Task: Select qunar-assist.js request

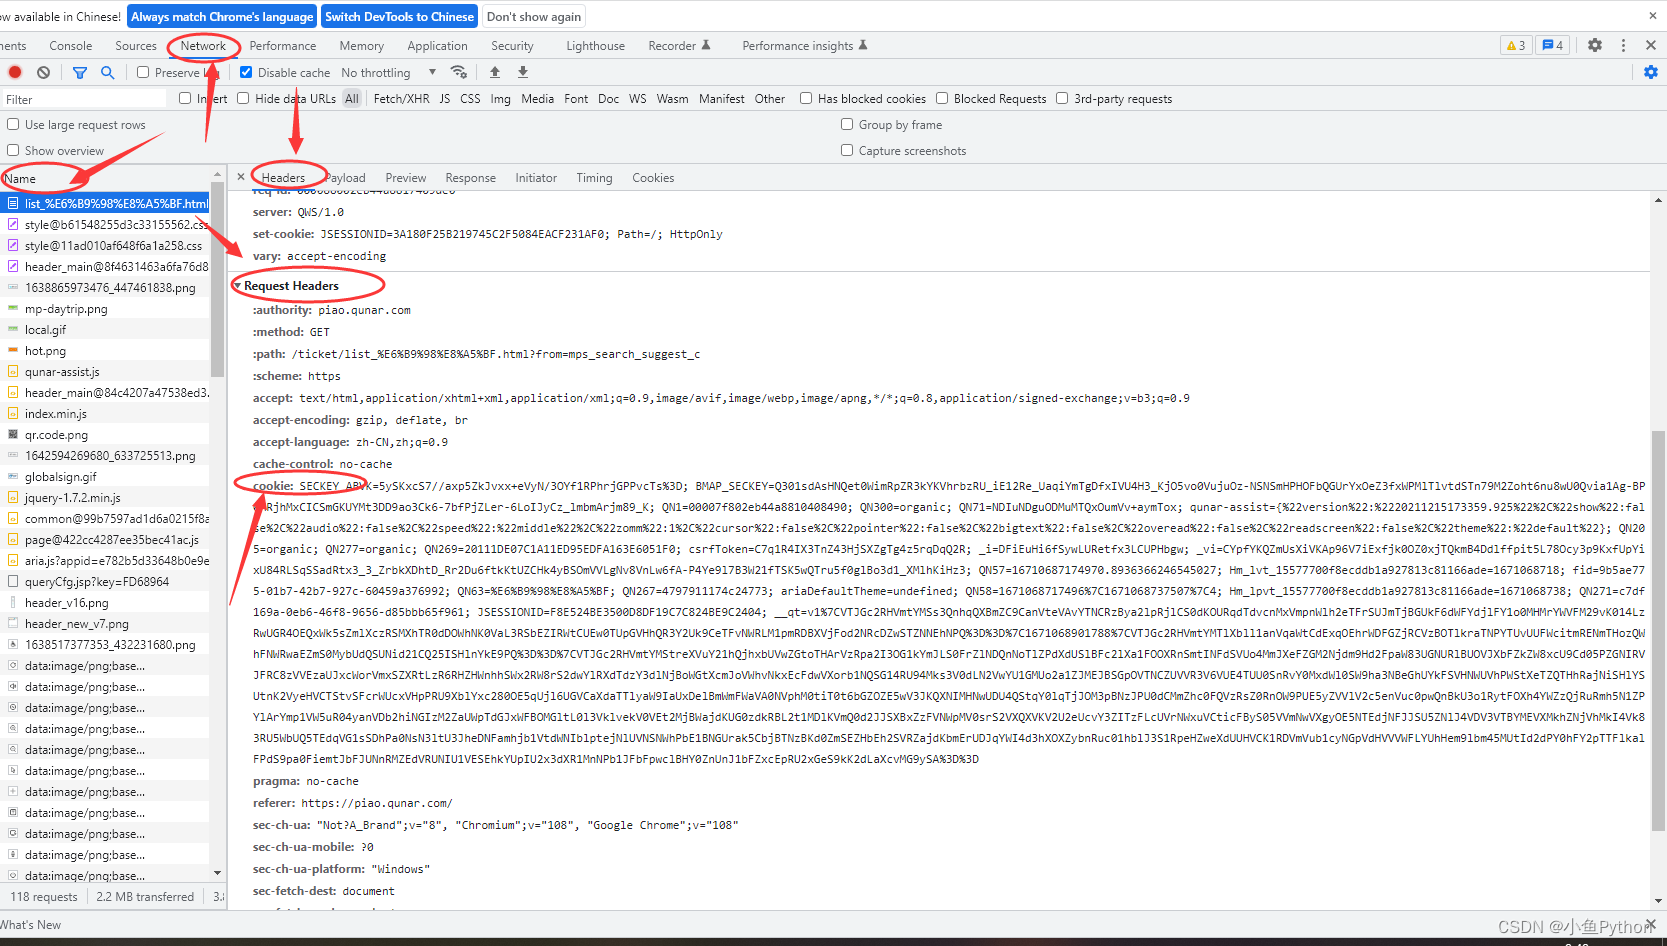Action: coord(106,371)
